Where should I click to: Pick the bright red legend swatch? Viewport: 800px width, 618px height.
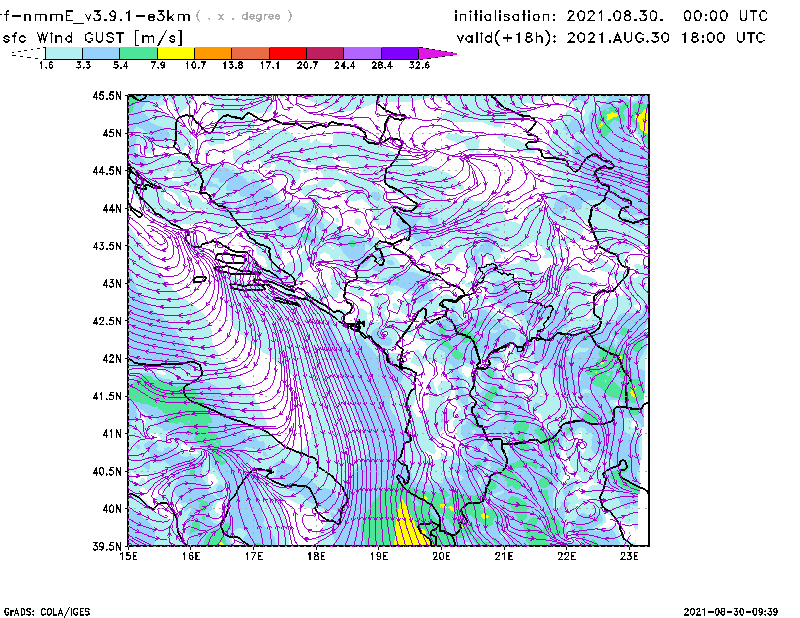tap(288, 53)
